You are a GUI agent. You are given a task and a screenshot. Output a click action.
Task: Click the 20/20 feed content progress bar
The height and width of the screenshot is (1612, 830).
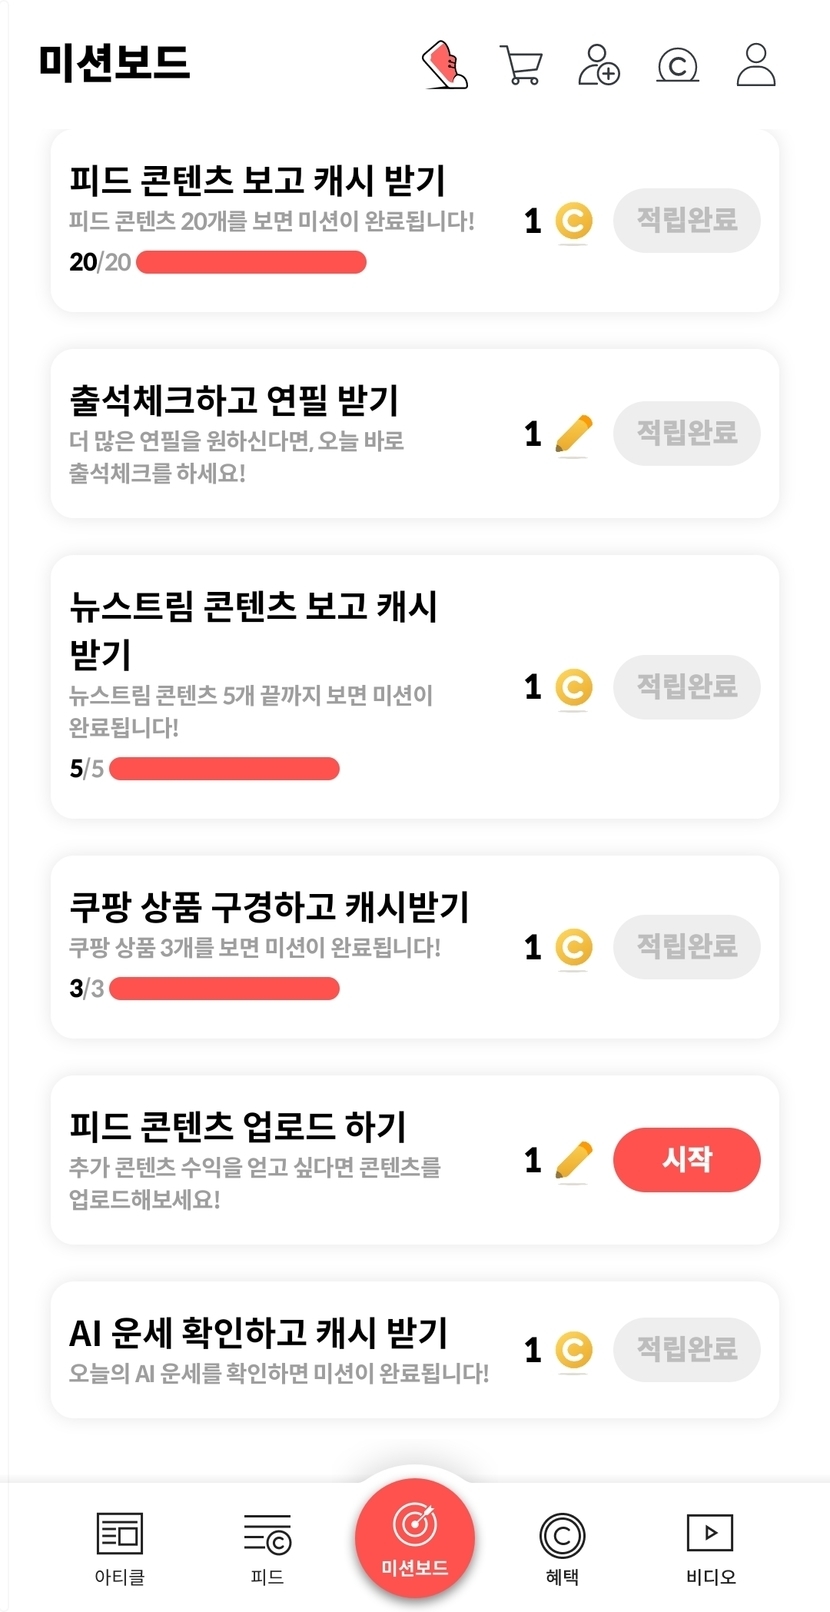[251, 263]
